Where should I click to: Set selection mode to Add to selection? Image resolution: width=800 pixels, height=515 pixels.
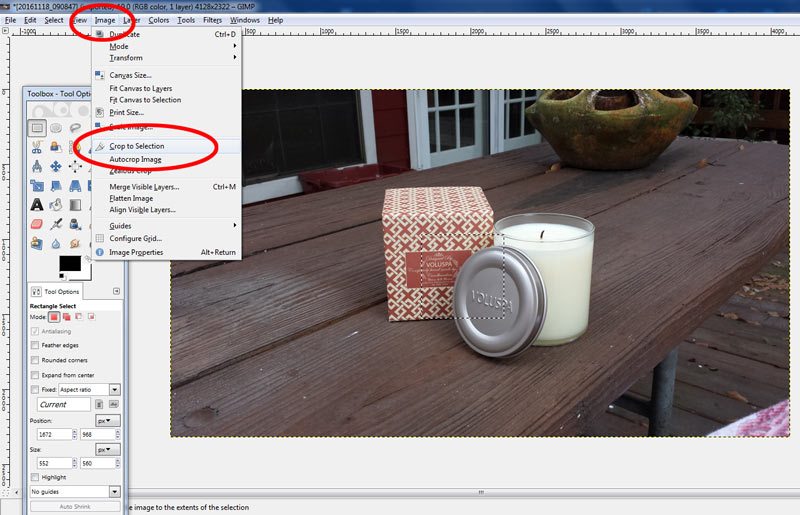[x=66, y=317]
